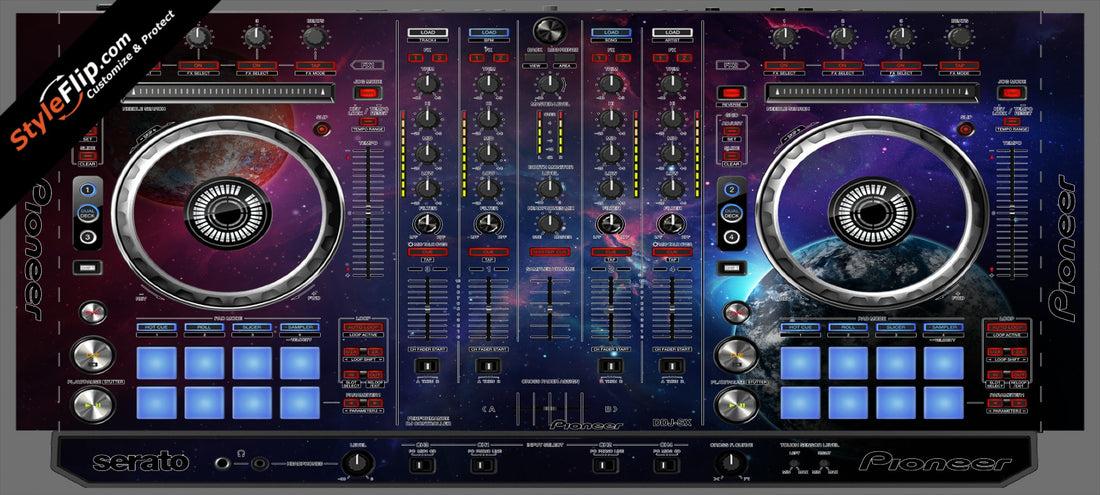Activate left deck AUTO LOOP button

point(363,327)
